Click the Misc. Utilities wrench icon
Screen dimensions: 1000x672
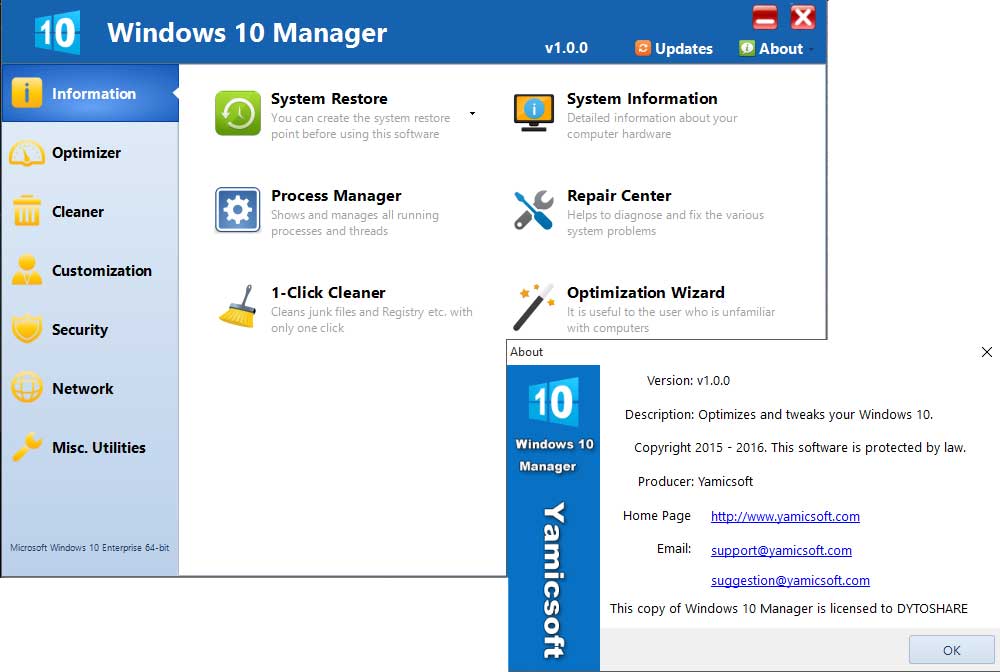[27, 446]
